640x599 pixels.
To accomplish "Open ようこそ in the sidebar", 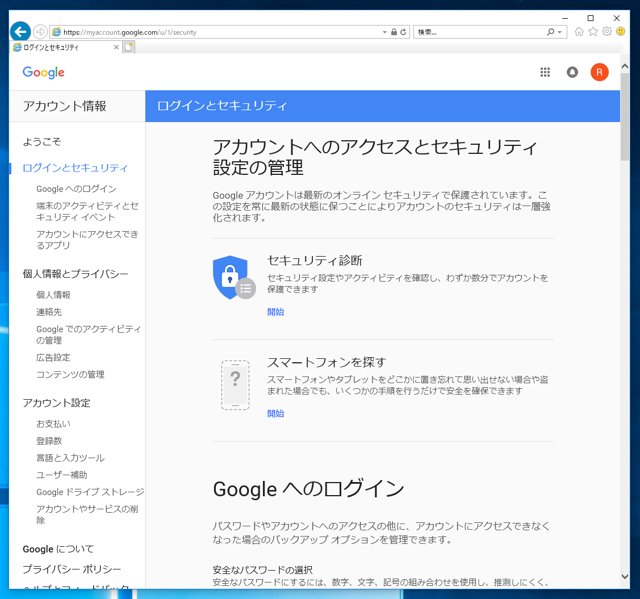I will coord(42,142).
